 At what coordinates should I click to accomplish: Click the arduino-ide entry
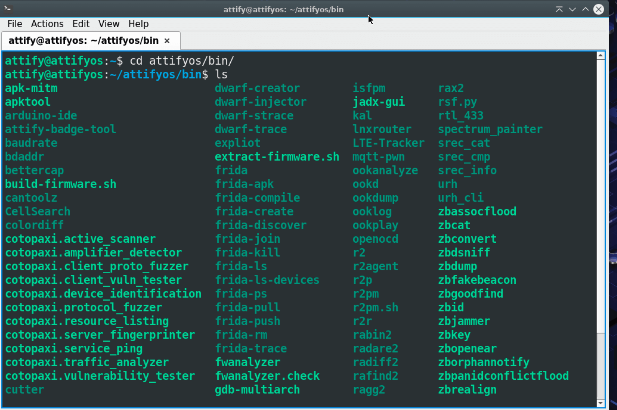click(x=41, y=116)
